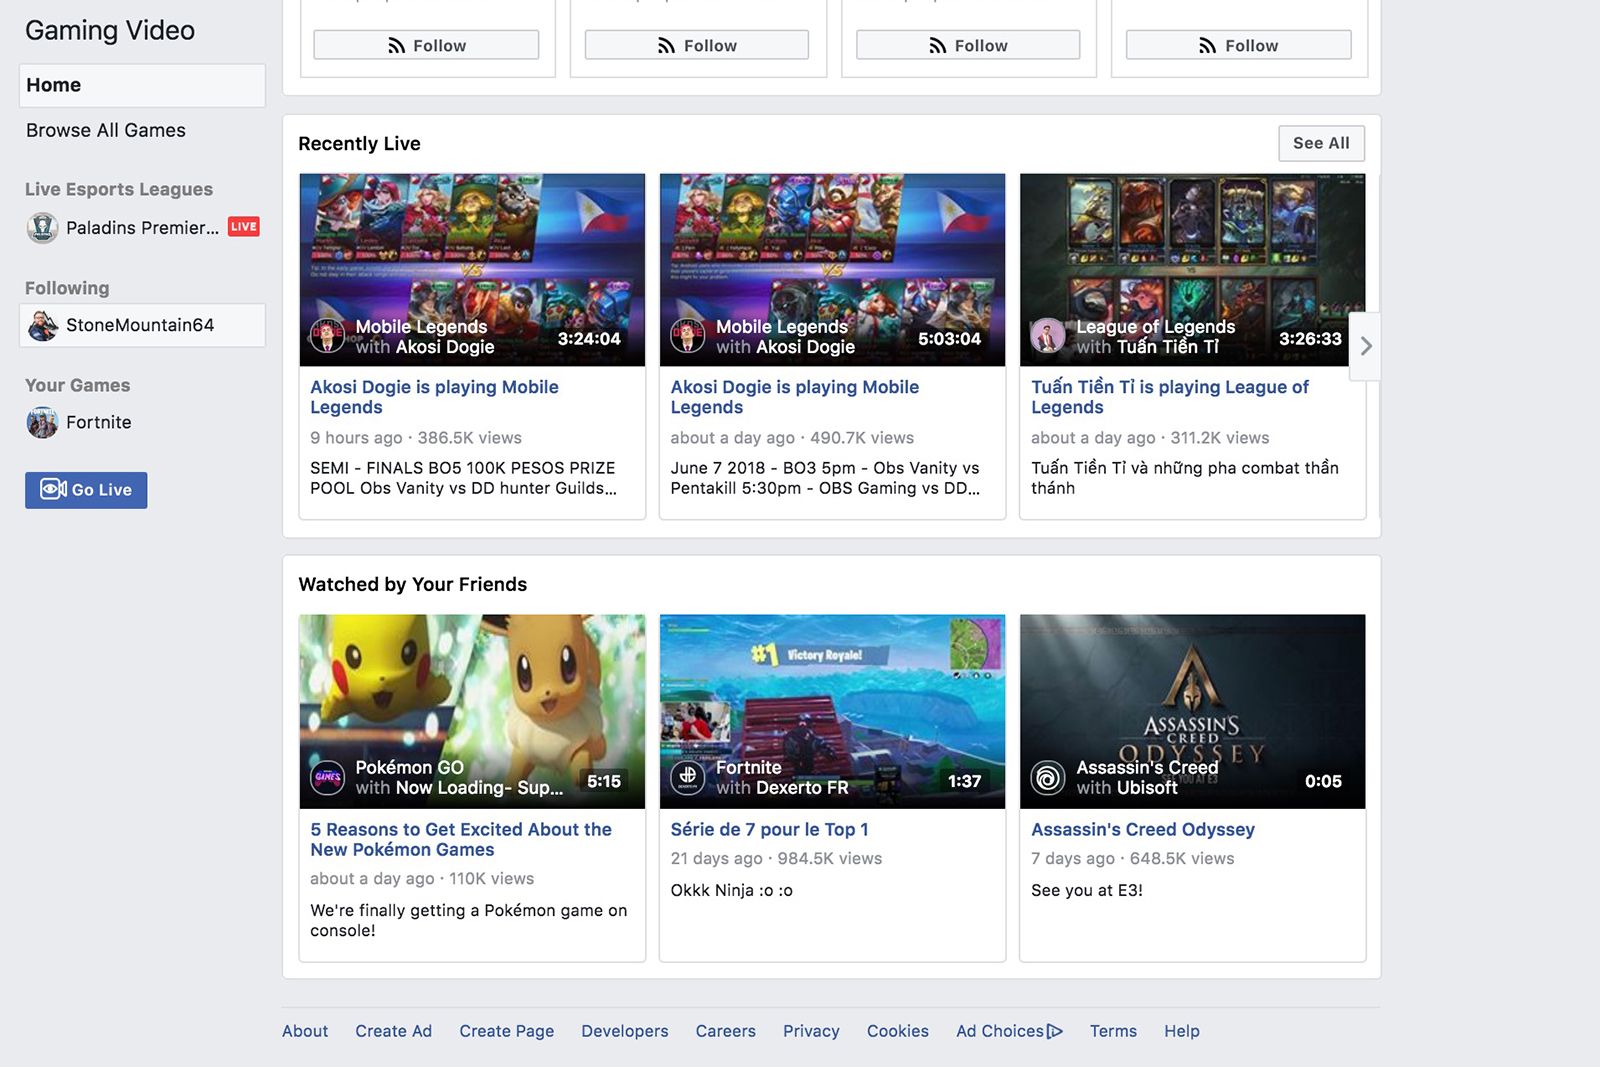Click the Ubisoft logo on Assassin's Creed video
Screen dimensions: 1600x1067
(1048, 777)
